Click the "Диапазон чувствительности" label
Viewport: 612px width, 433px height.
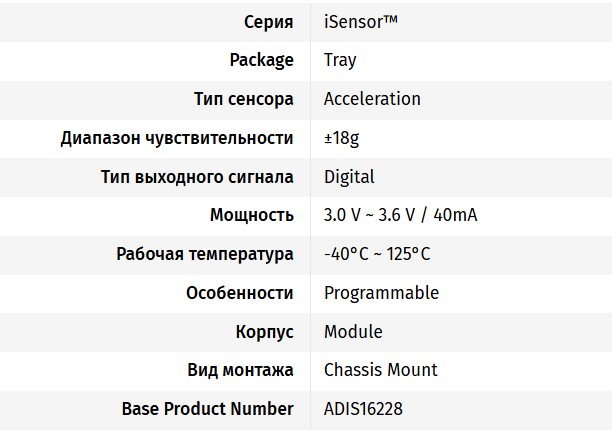tap(177, 138)
